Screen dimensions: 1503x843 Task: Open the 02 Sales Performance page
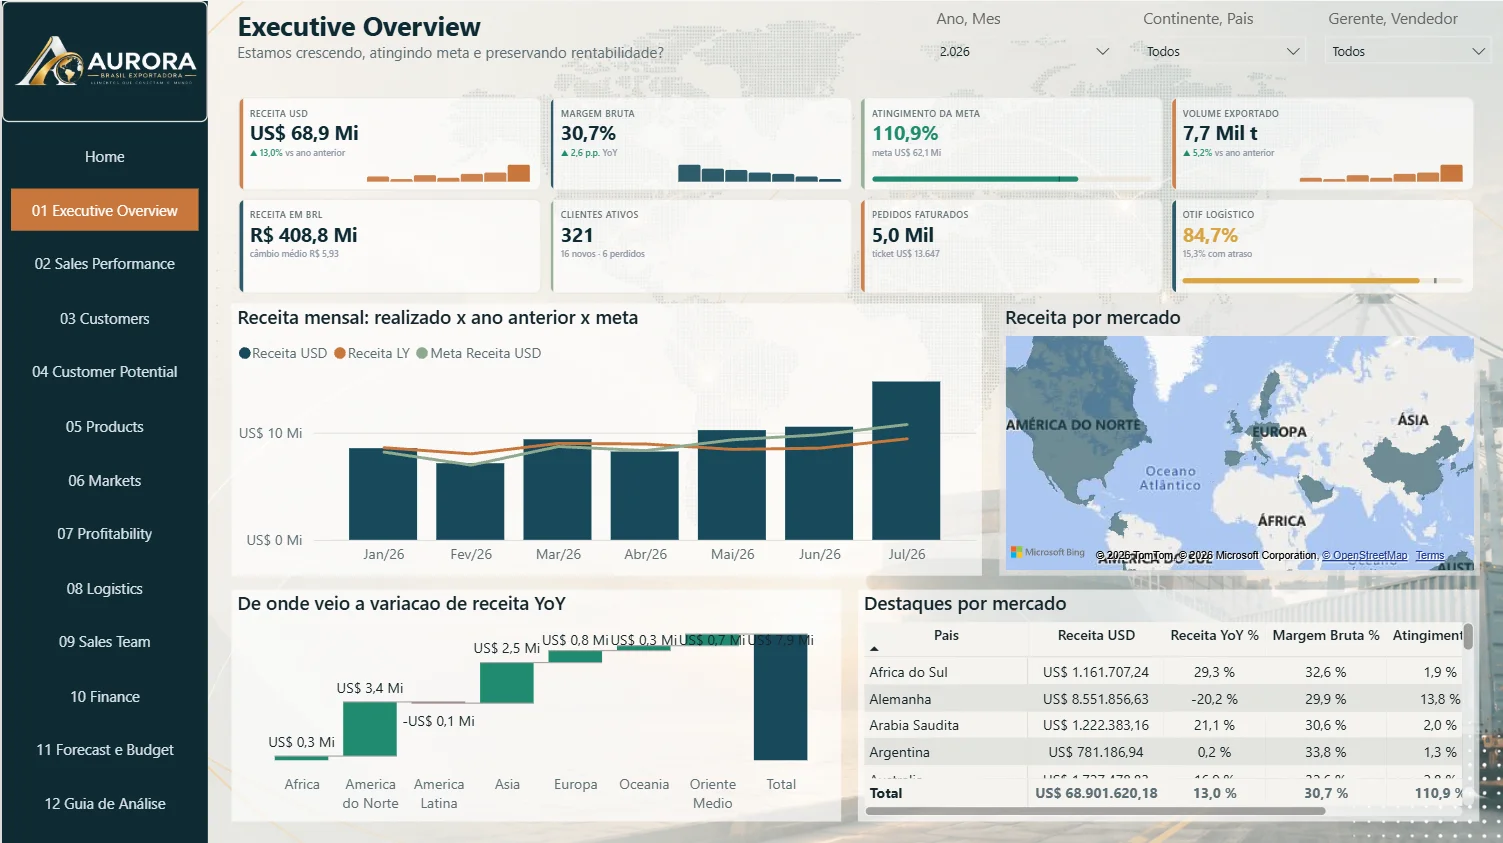[x=105, y=264]
